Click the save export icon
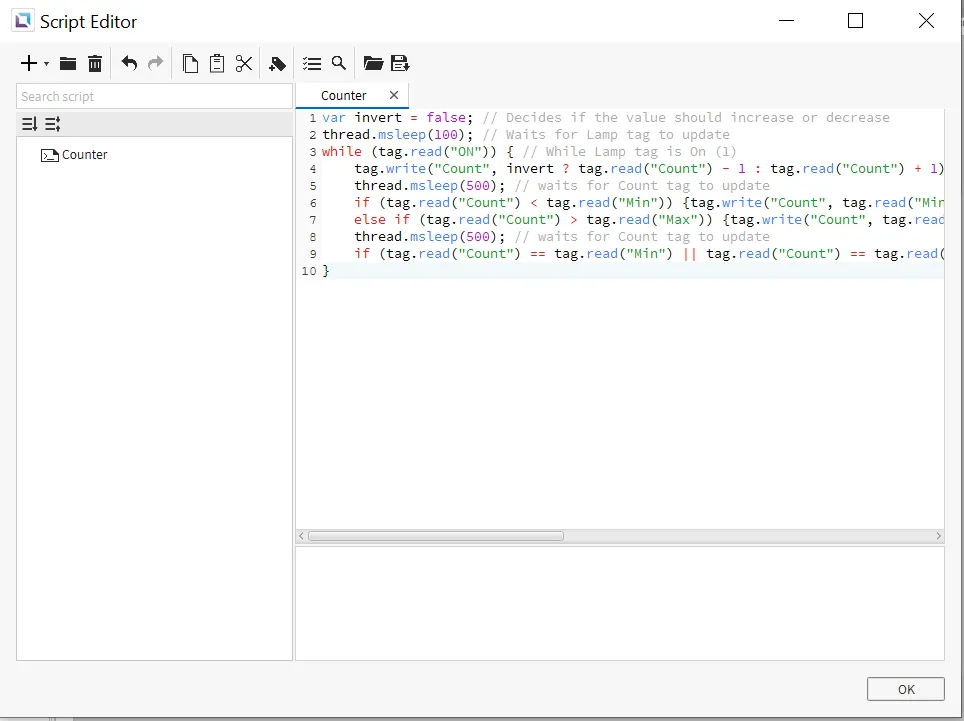 point(400,64)
